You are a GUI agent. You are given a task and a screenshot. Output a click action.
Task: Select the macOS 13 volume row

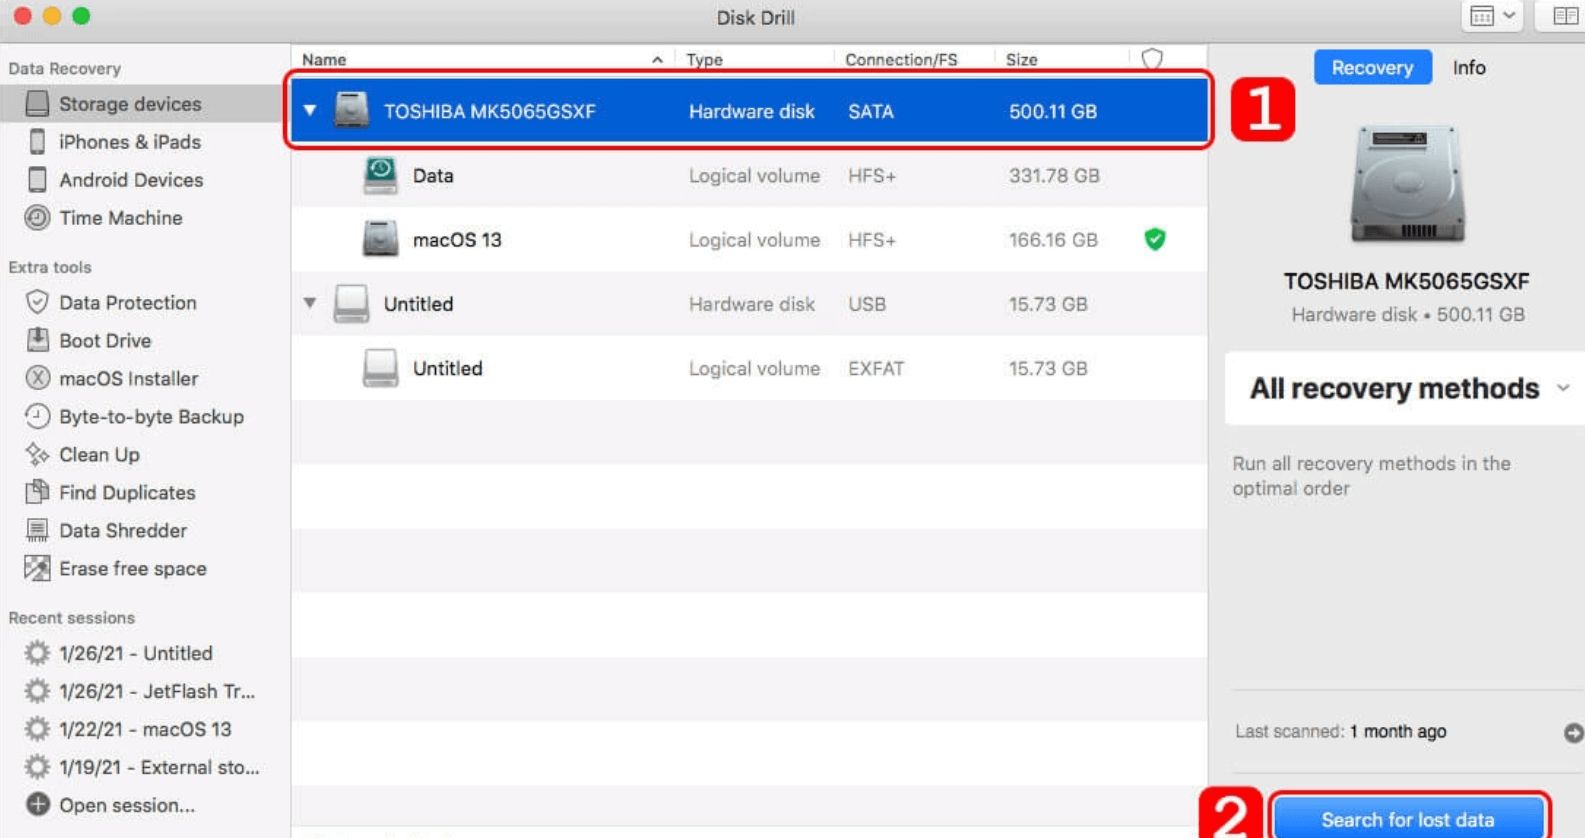pyautogui.click(x=749, y=240)
